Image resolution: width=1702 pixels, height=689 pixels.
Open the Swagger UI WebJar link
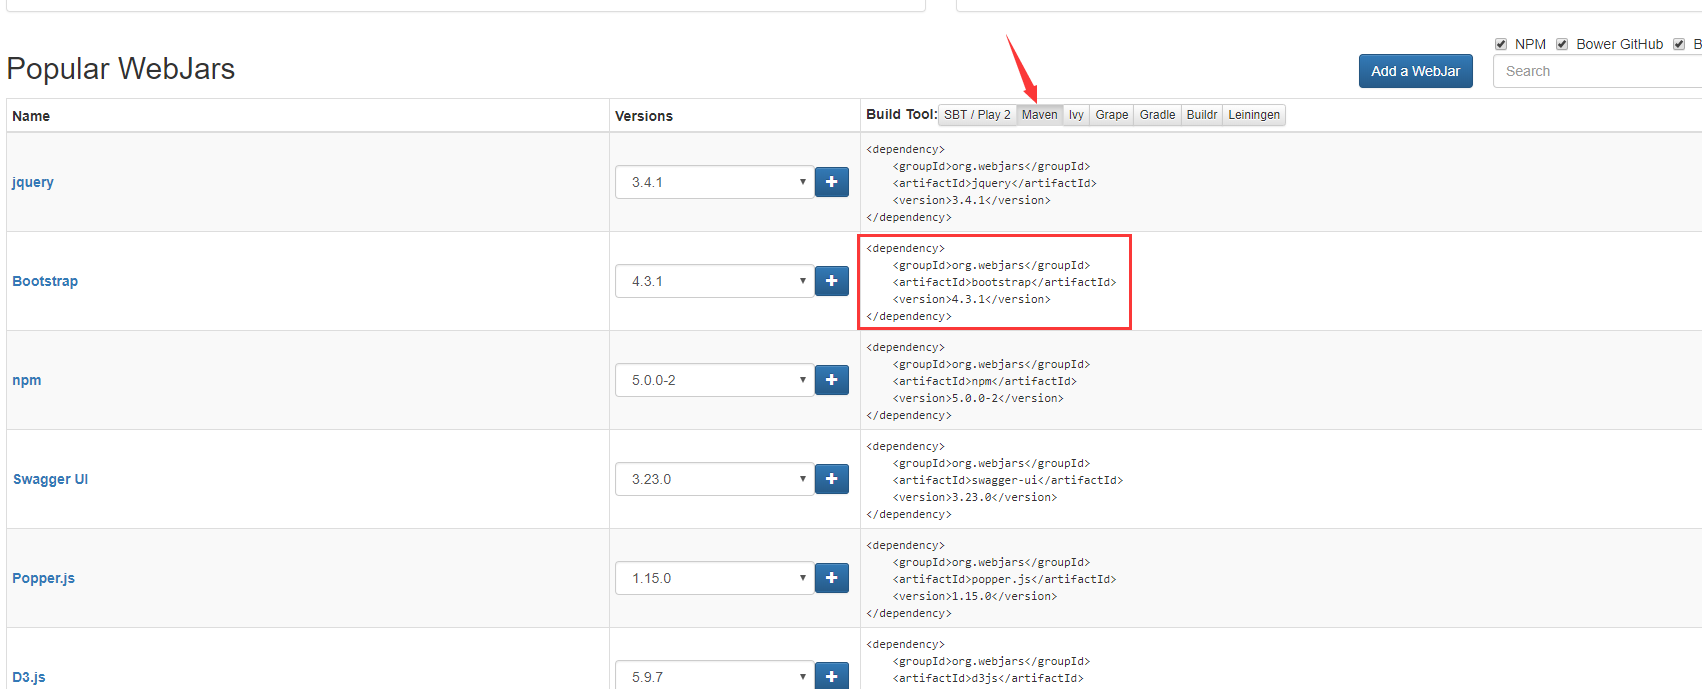click(50, 479)
